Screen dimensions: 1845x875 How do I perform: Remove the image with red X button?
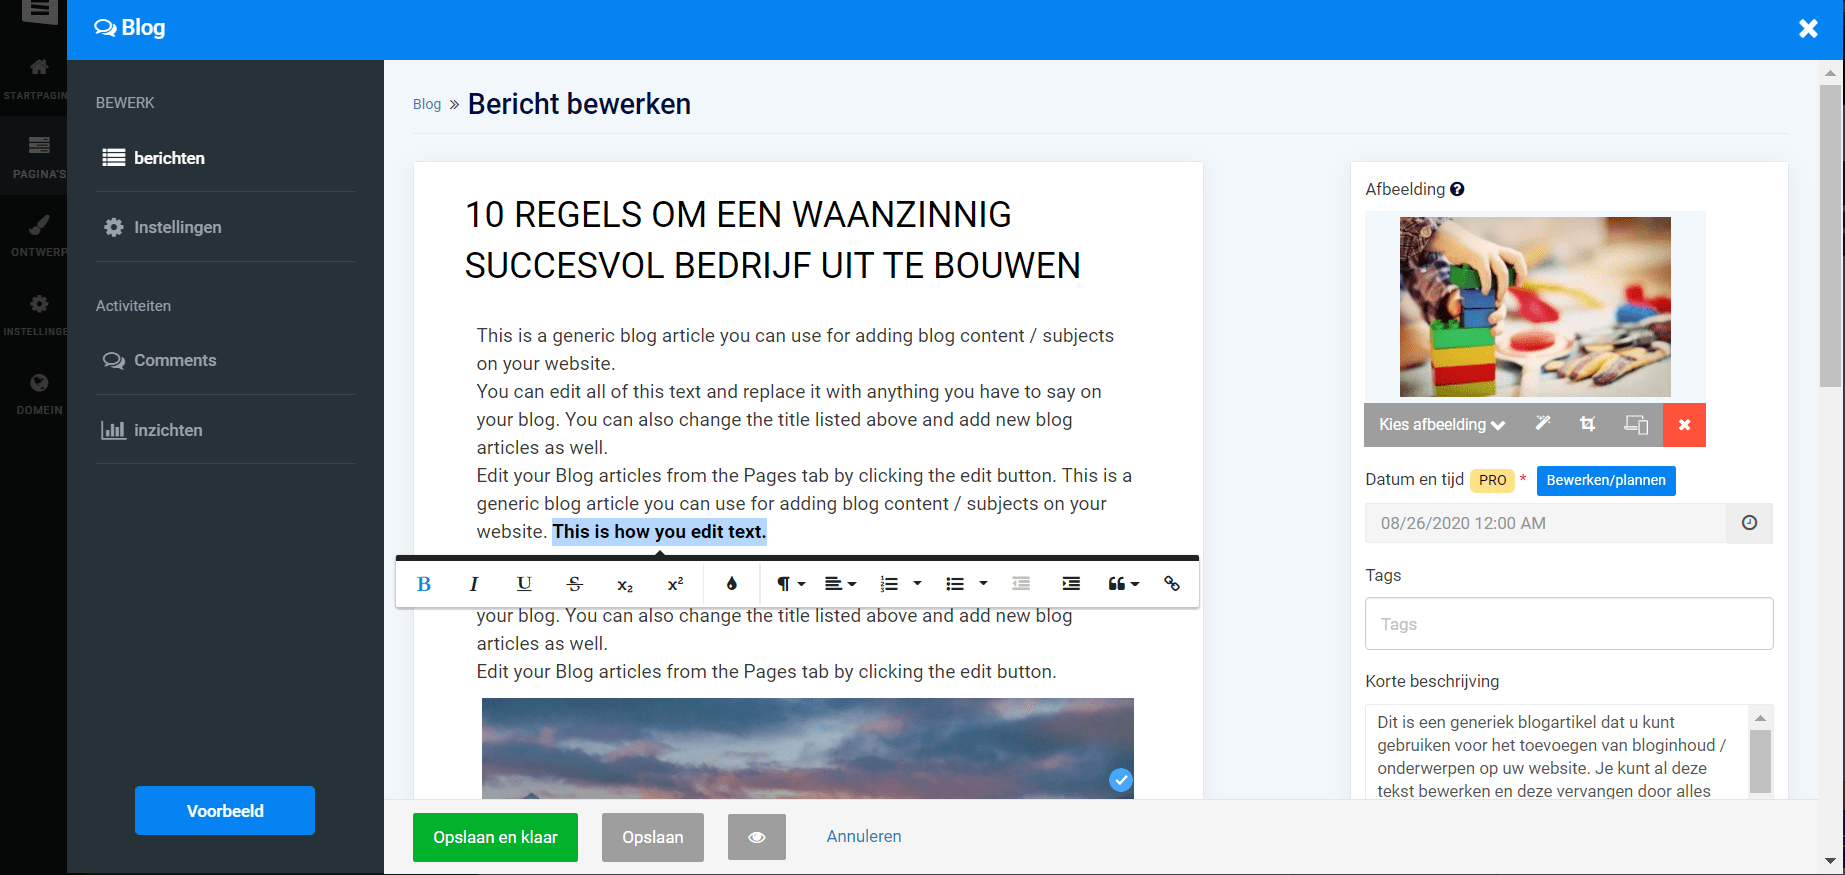click(x=1684, y=425)
